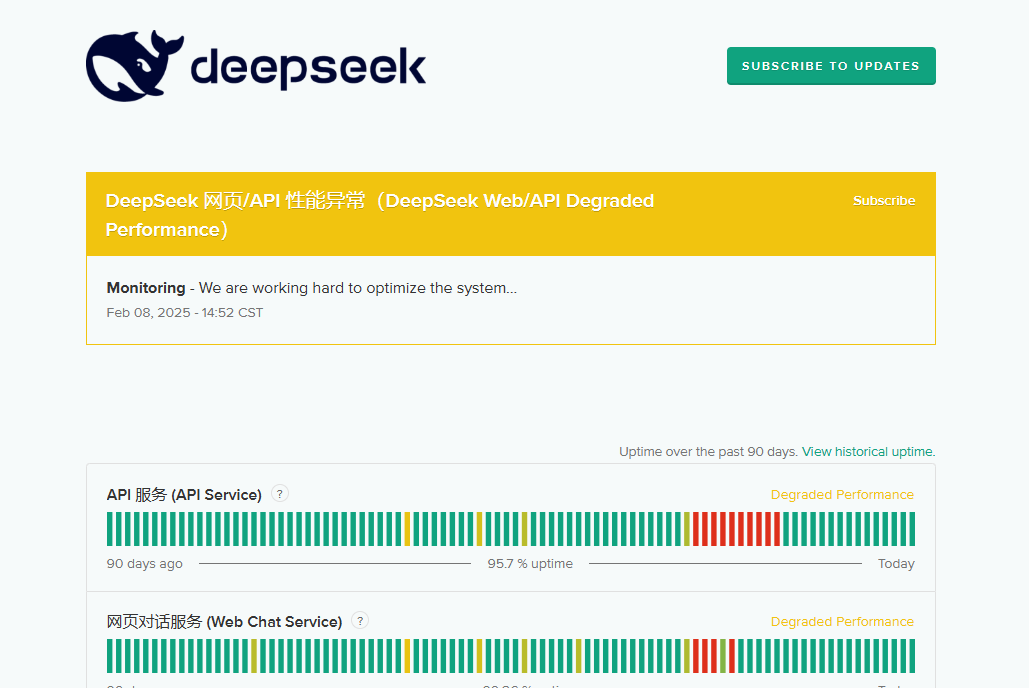
Task: Click the 95.7 % uptime text
Action: coord(530,564)
